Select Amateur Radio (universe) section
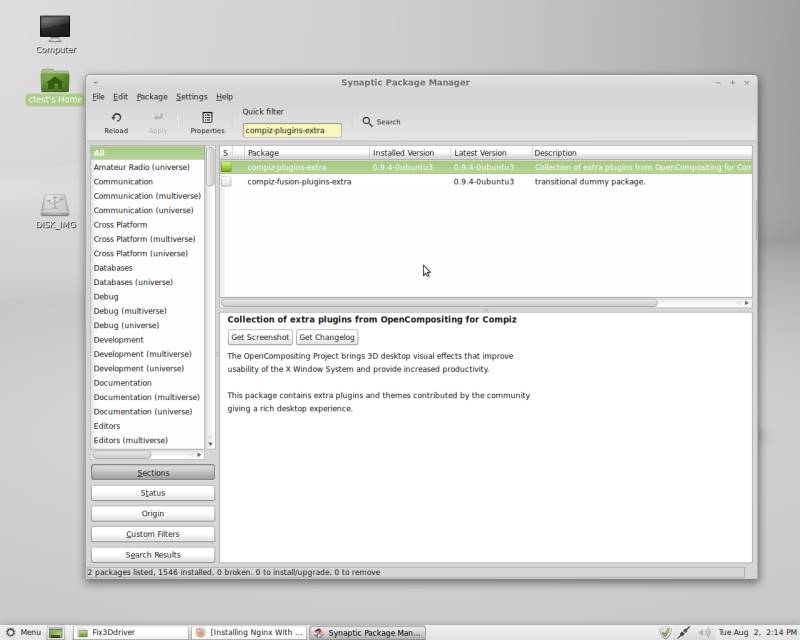The height and width of the screenshot is (640, 800). (x=148, y=167)
